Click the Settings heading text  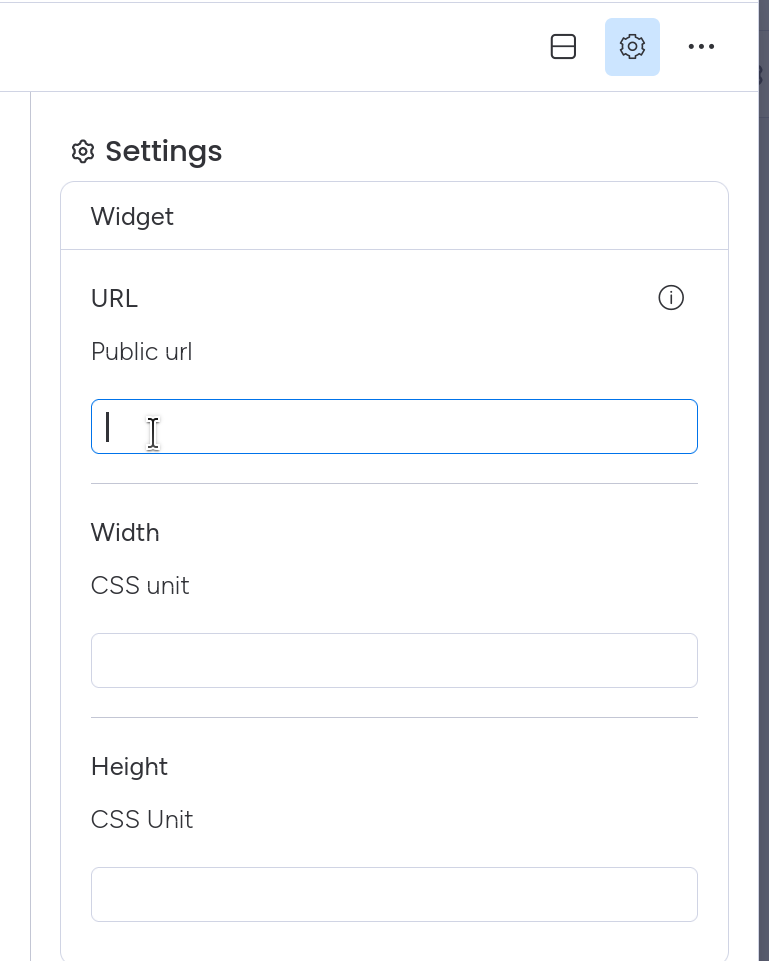pos(164,152)
